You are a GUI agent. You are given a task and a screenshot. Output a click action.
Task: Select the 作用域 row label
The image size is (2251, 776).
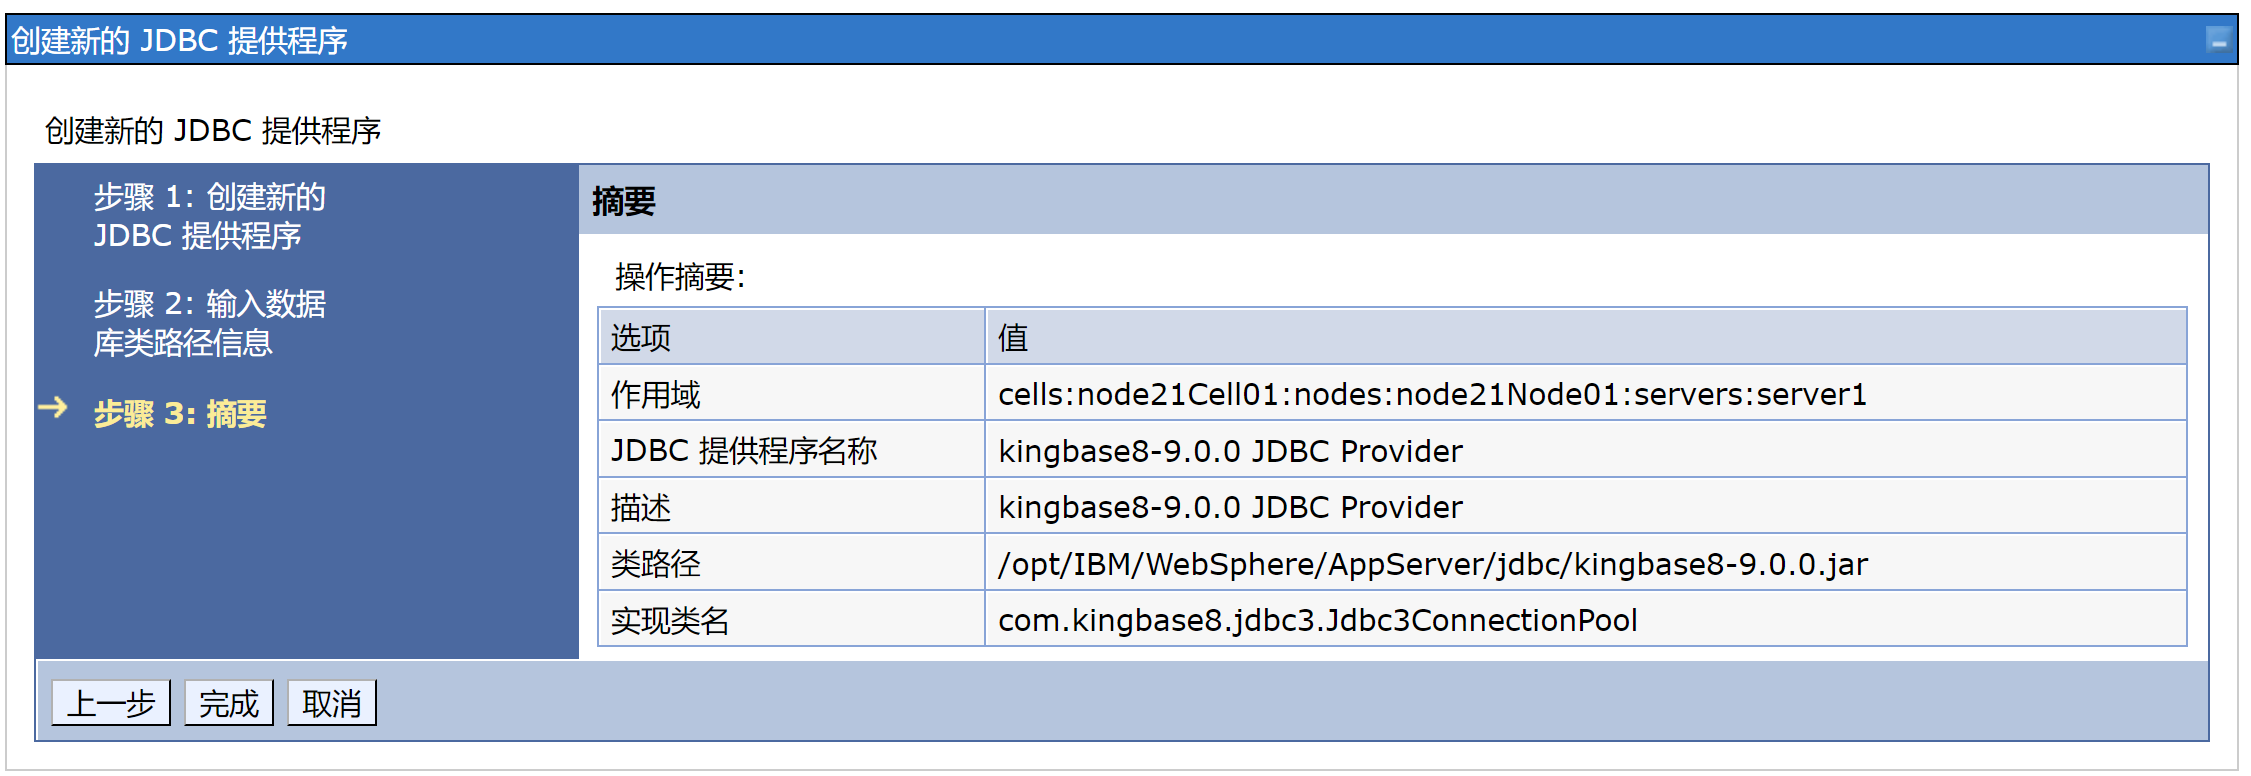point(656,395)
